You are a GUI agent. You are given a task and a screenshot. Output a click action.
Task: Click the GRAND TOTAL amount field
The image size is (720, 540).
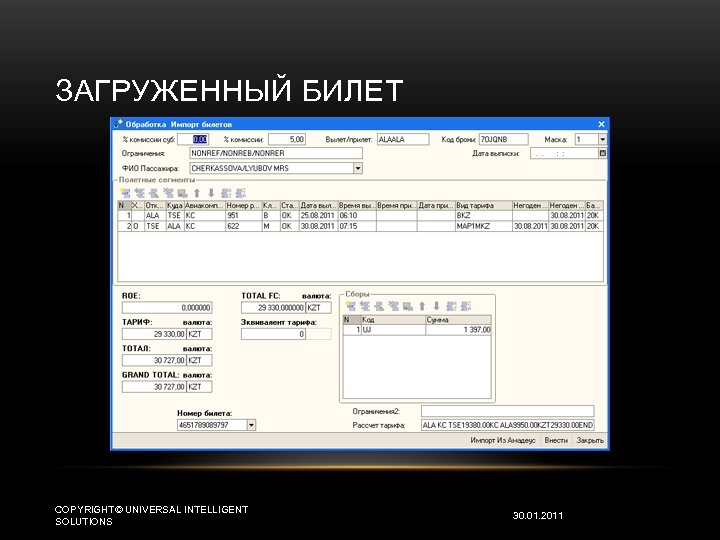click(154, 387)
